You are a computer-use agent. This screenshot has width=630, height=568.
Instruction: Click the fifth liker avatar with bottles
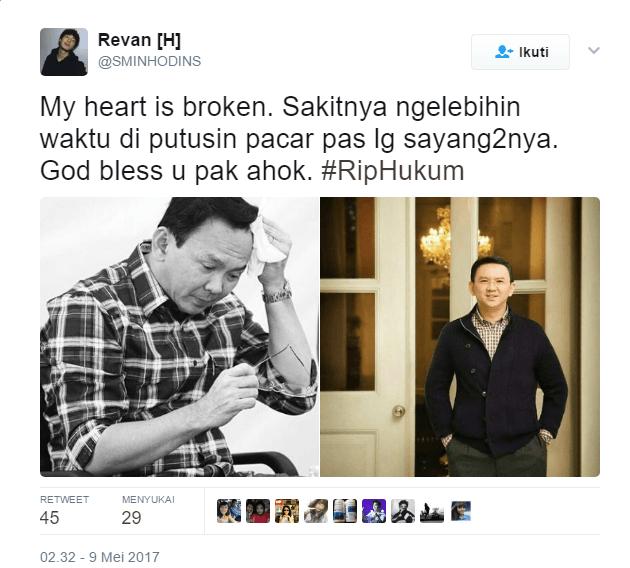coord(345,511)
